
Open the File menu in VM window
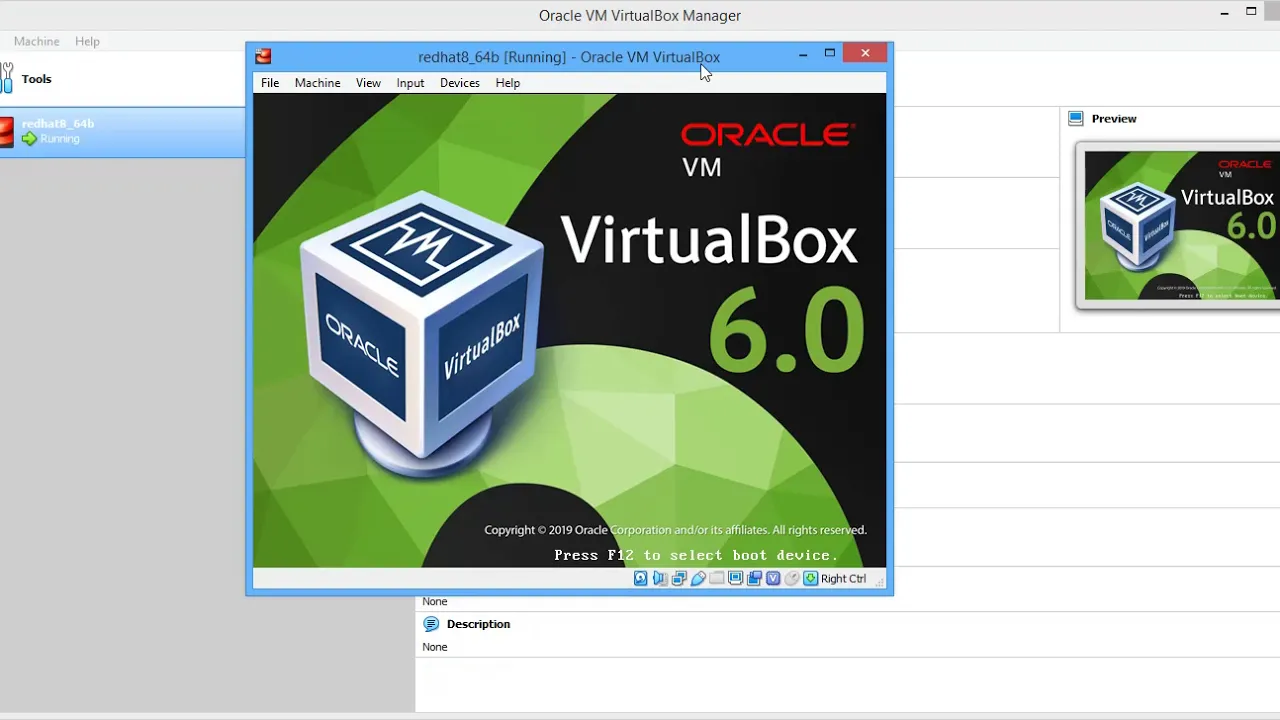tap(270, 83)
